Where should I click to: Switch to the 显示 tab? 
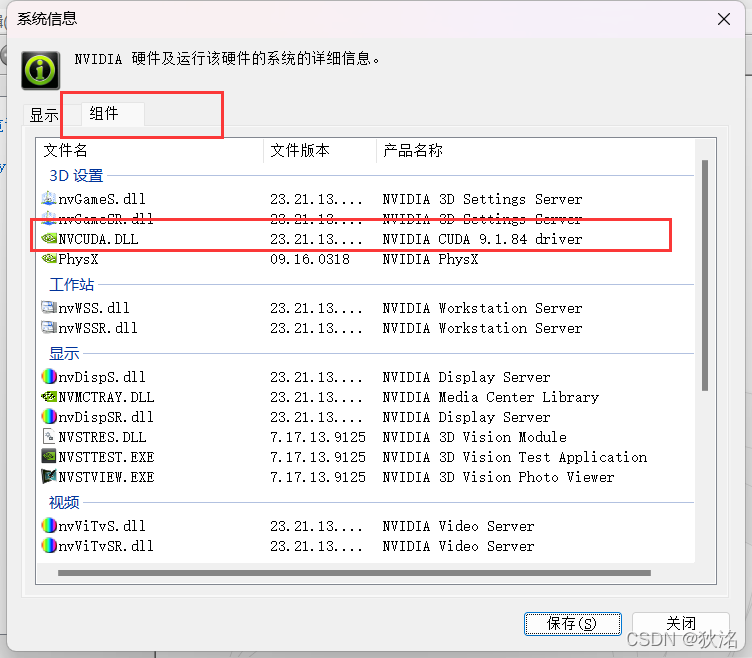pyautogui.click(x=44, y=115)
